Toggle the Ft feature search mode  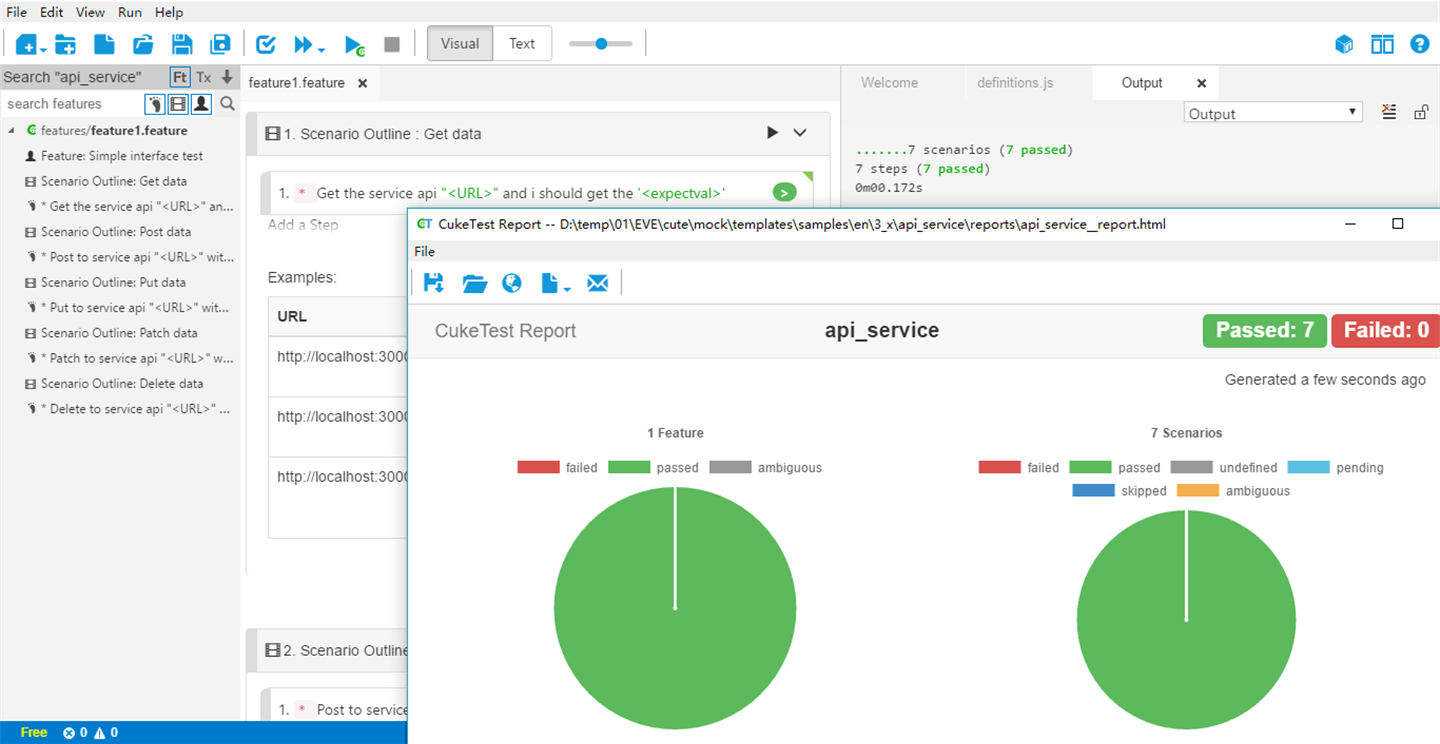pyautogui.click(x=180, y=77)
